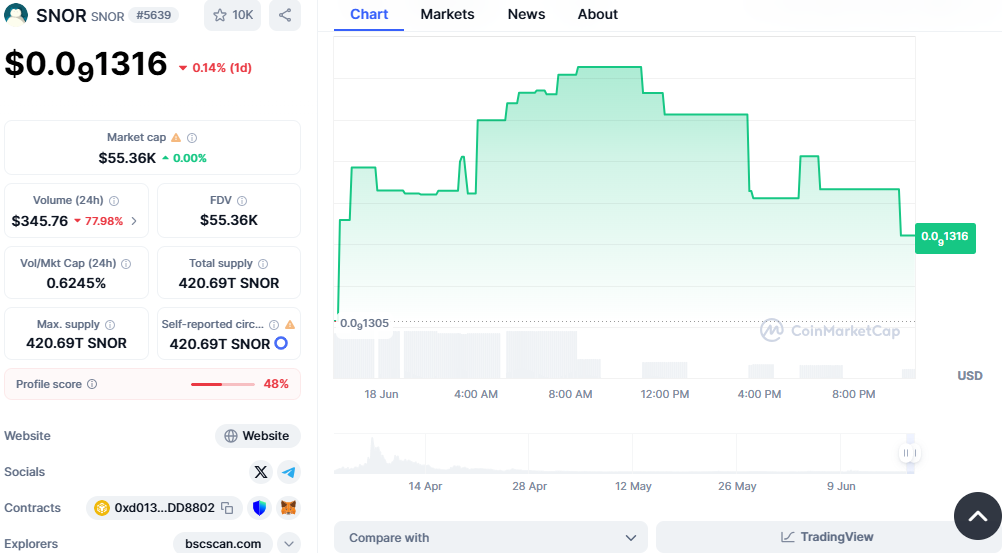Click contract address 0xd013...DD8802
This screenshot has width=1002, height=553.
tap(164, 508)
